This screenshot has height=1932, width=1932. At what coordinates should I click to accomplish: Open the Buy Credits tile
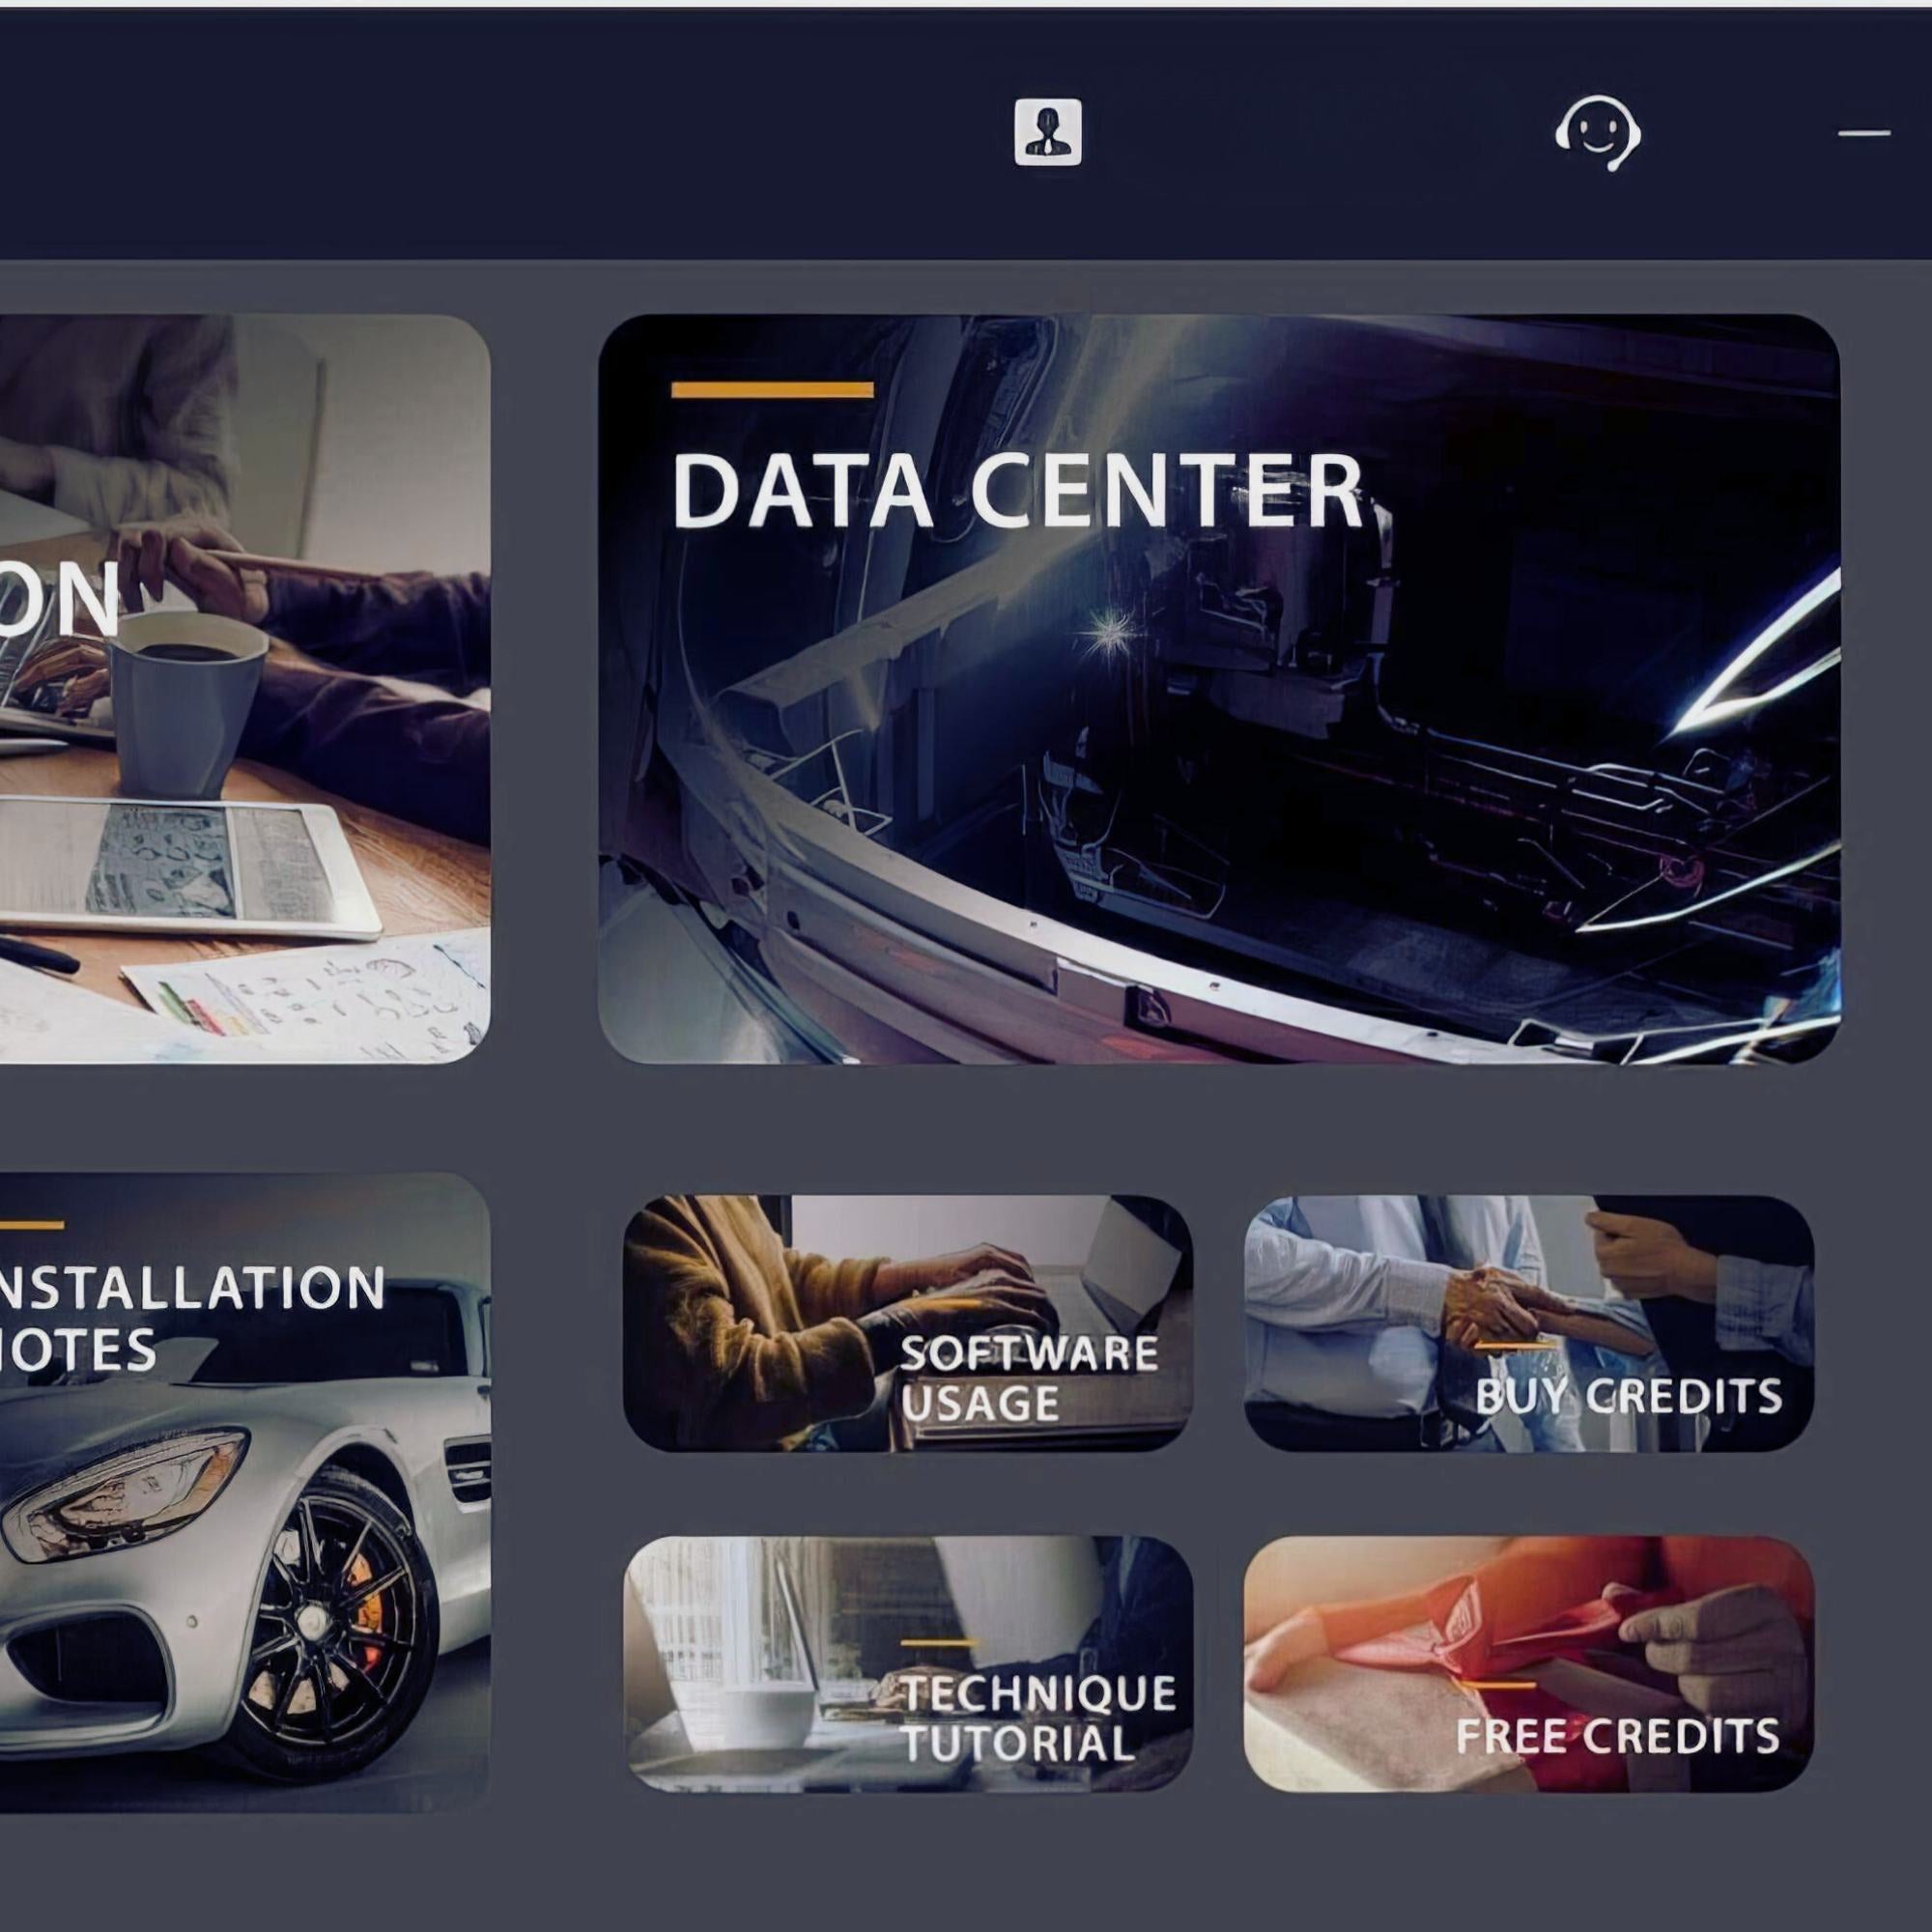pyautogui.click(x=1528, y=1323)
